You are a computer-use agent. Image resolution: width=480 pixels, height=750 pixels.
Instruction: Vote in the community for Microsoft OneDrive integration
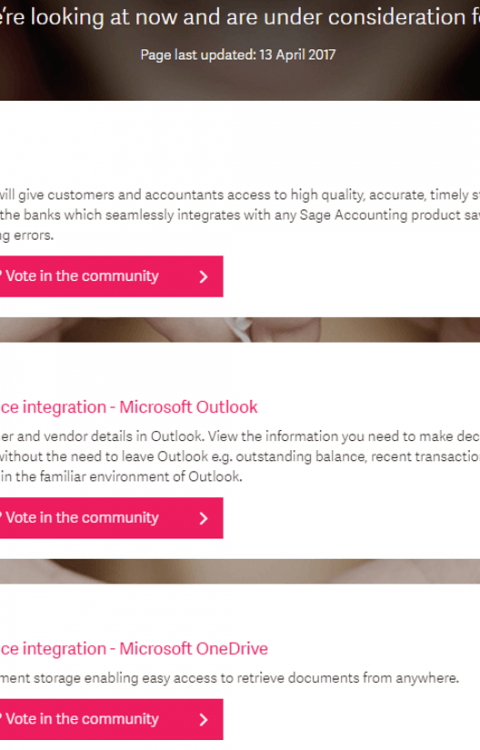(x=111, y=719)
